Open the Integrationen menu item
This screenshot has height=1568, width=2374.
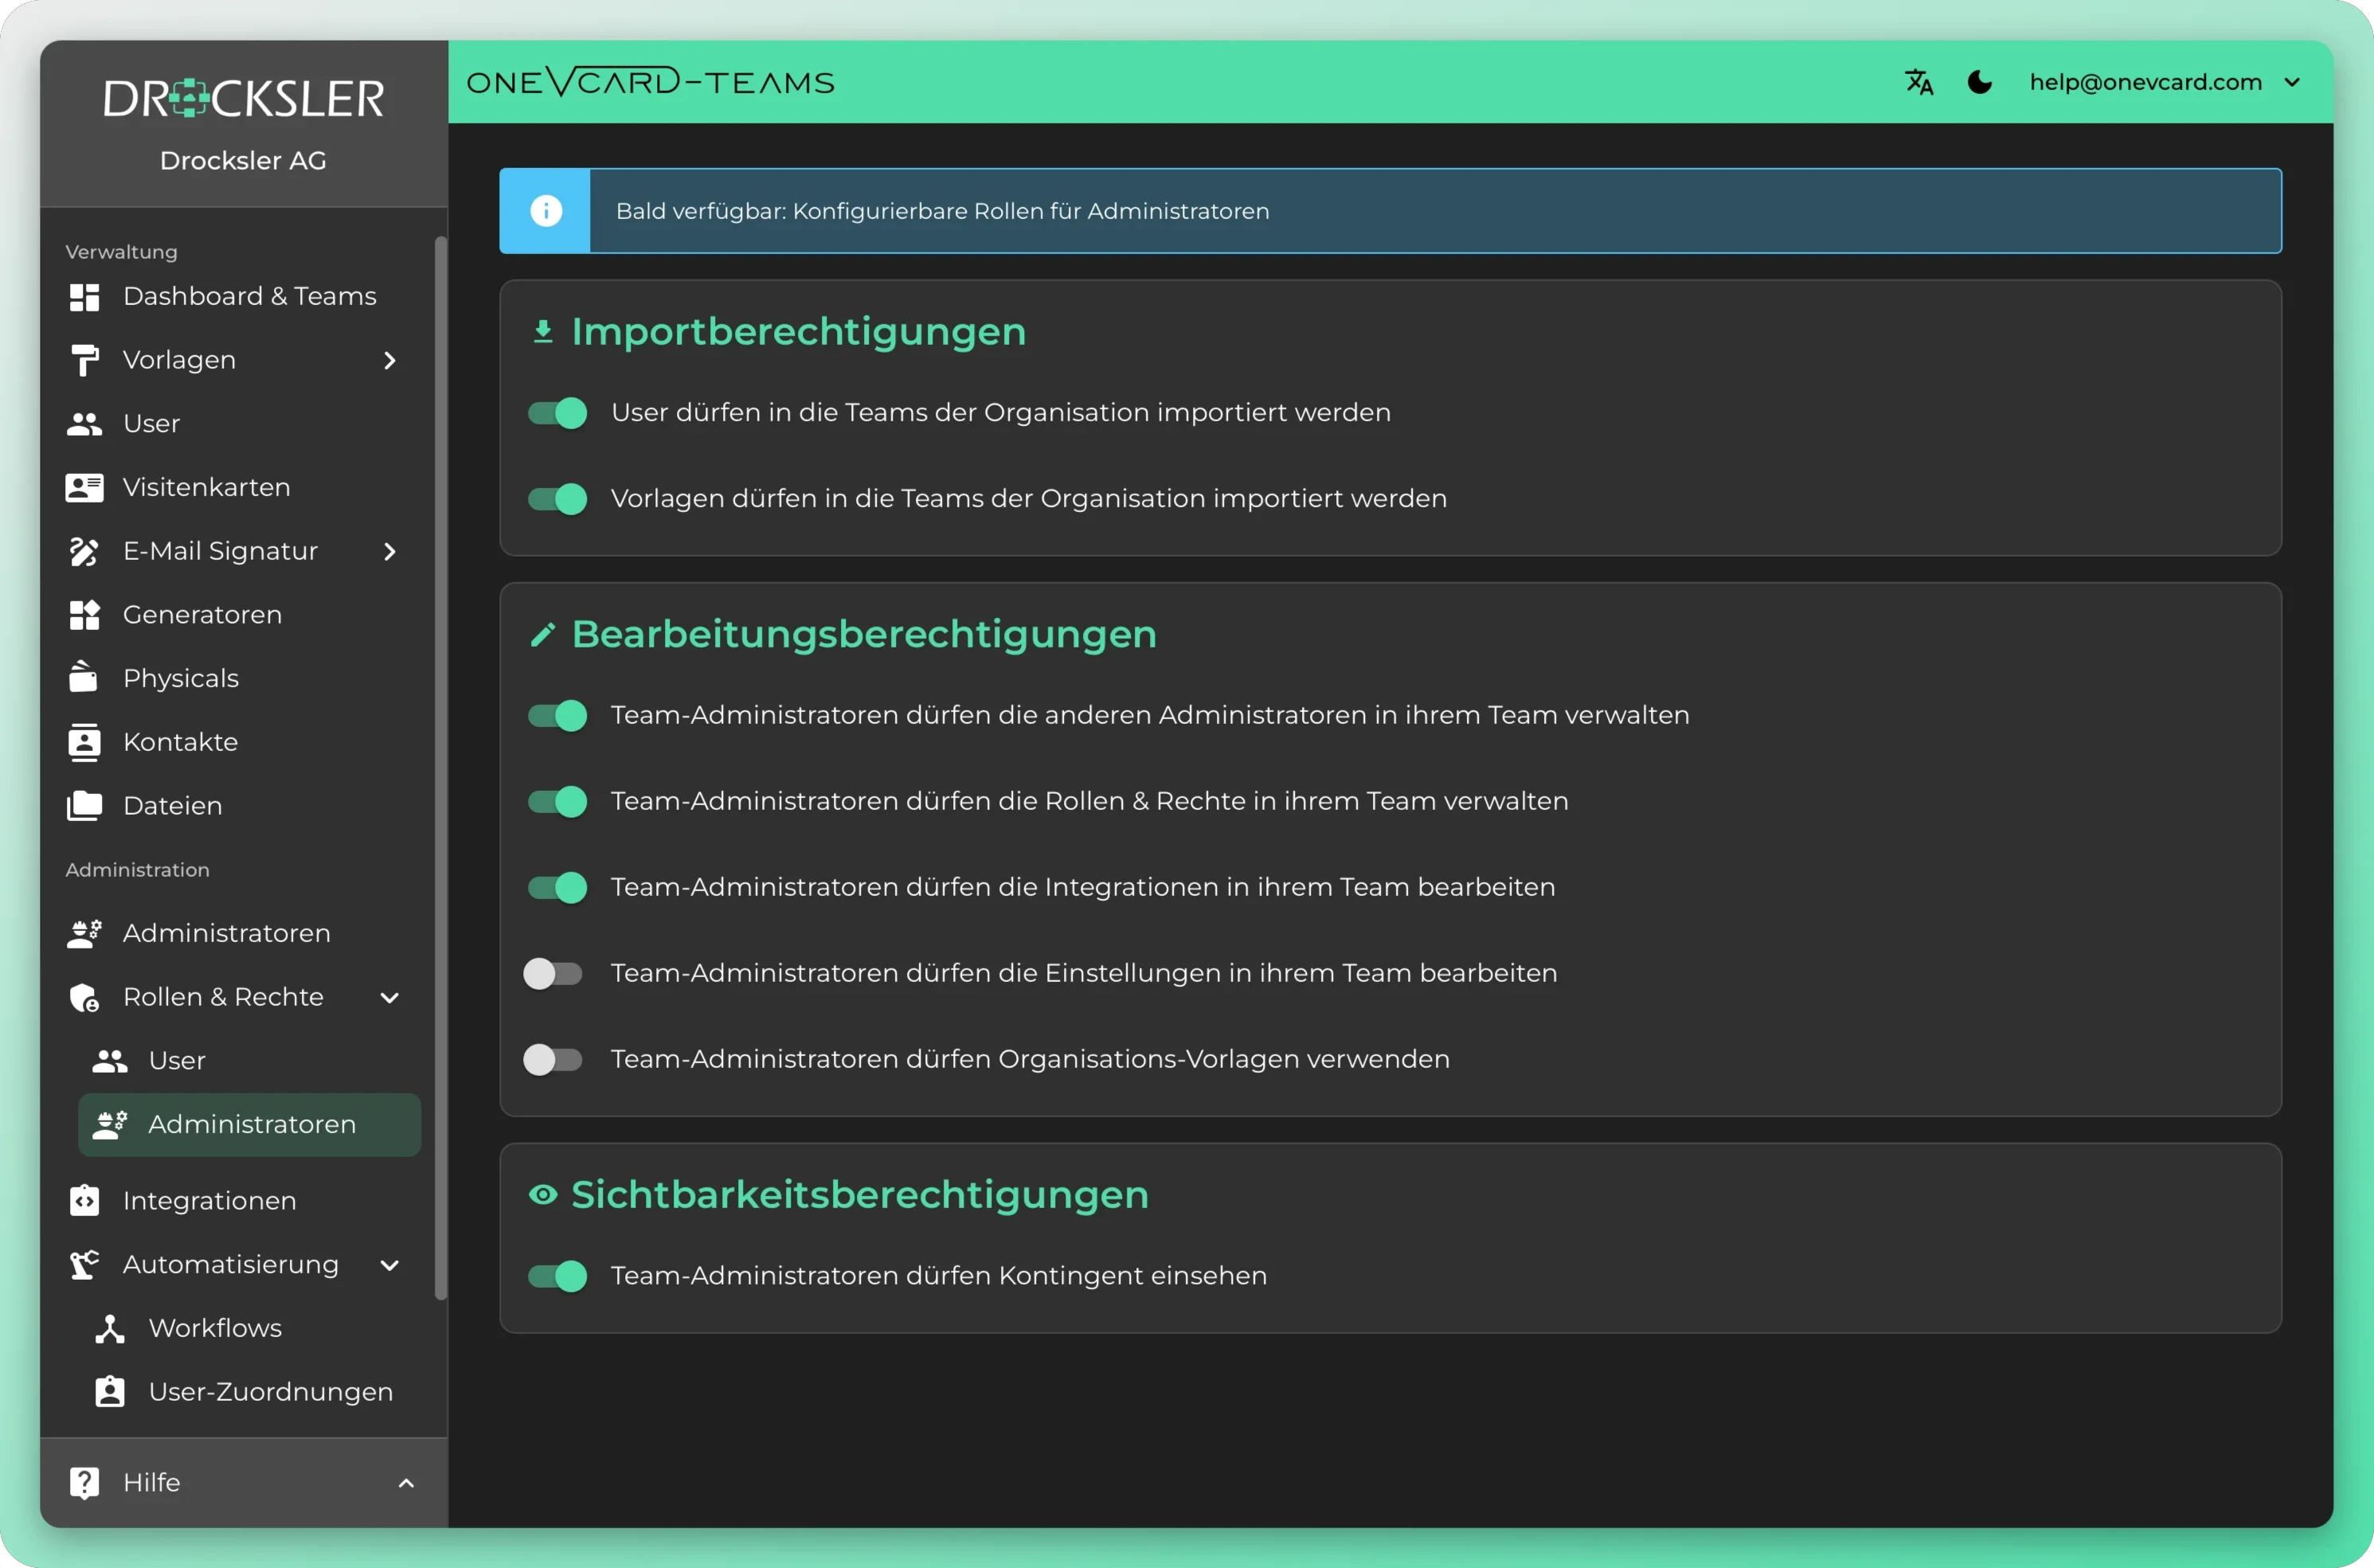click(x=244, y=1201)
